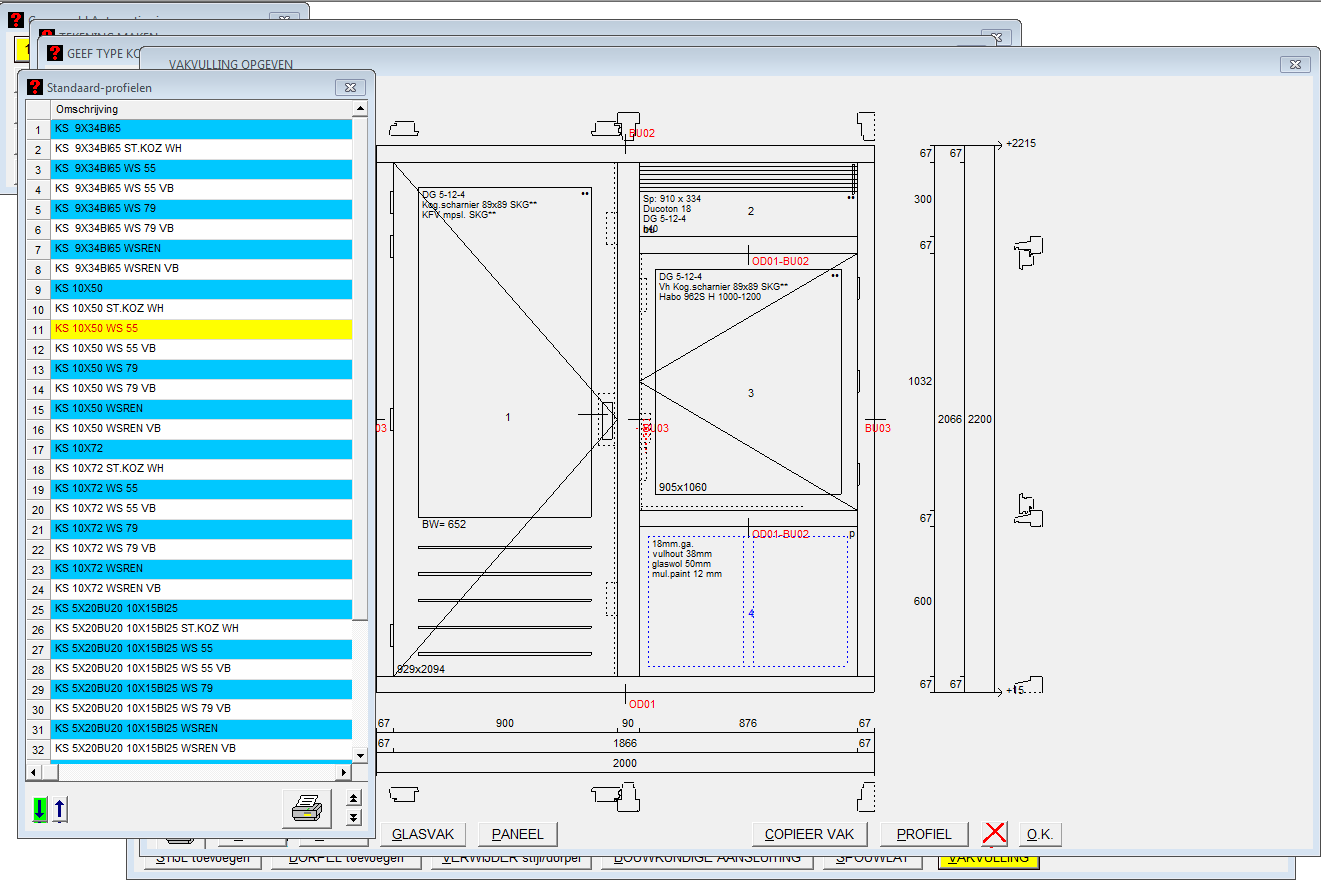Click the profile section icon beside dimension 1032
The width and height of the screenshot is (1321, 880).
coord(1029,254)
